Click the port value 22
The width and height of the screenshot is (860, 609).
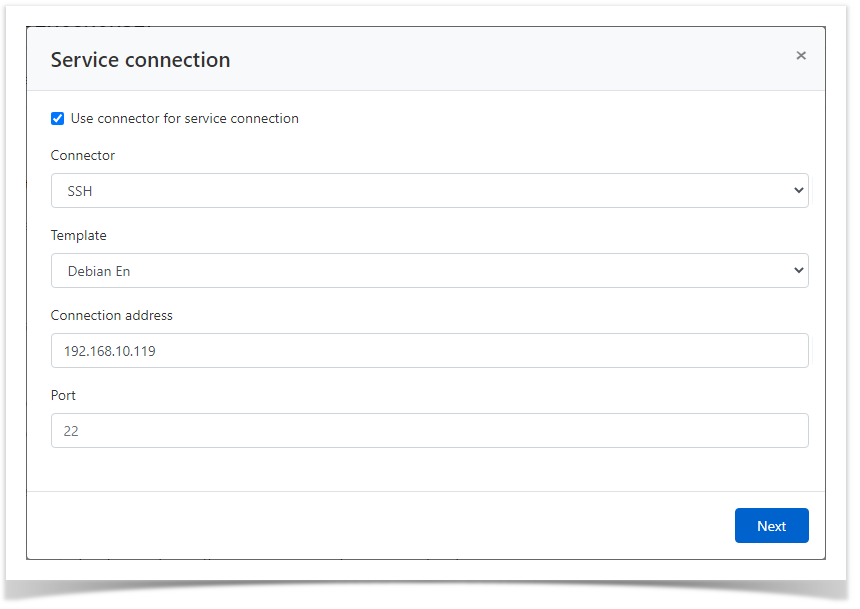(x=71, y=431)
